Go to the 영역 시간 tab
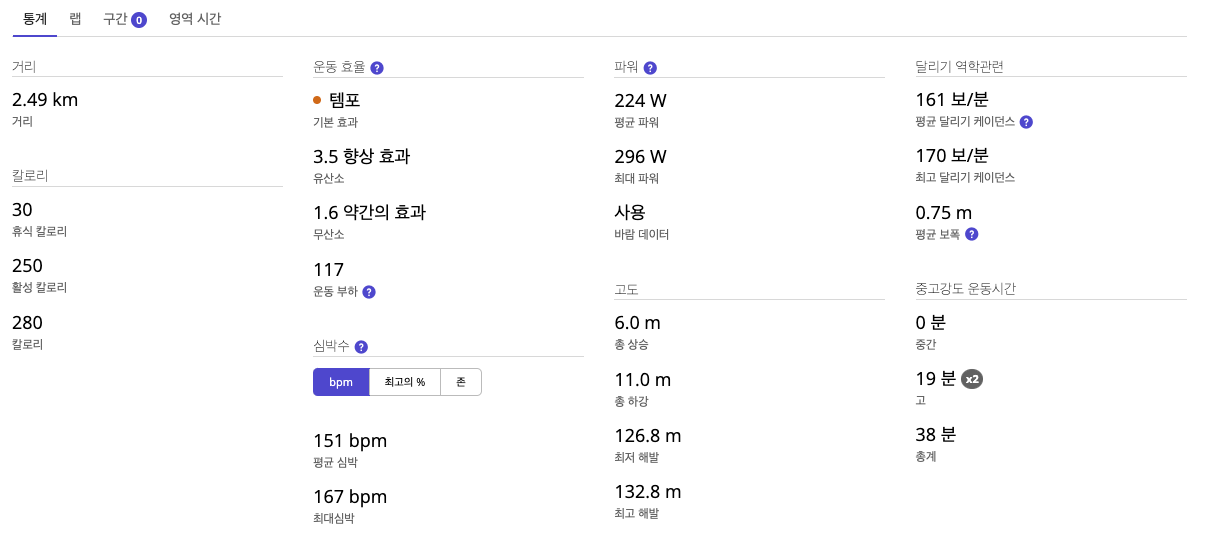 (x=195, y=19)
